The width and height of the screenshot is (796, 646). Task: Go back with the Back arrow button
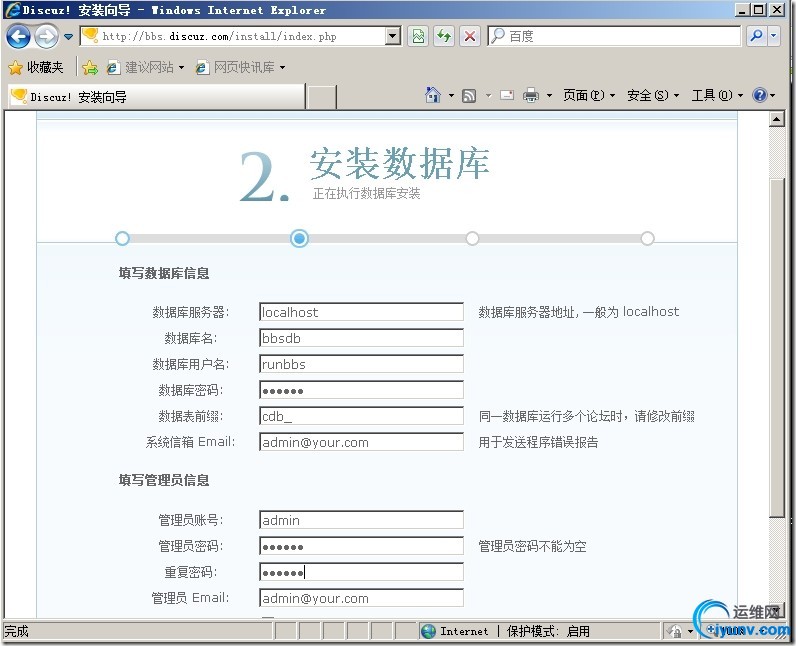[x=18, y=37]
